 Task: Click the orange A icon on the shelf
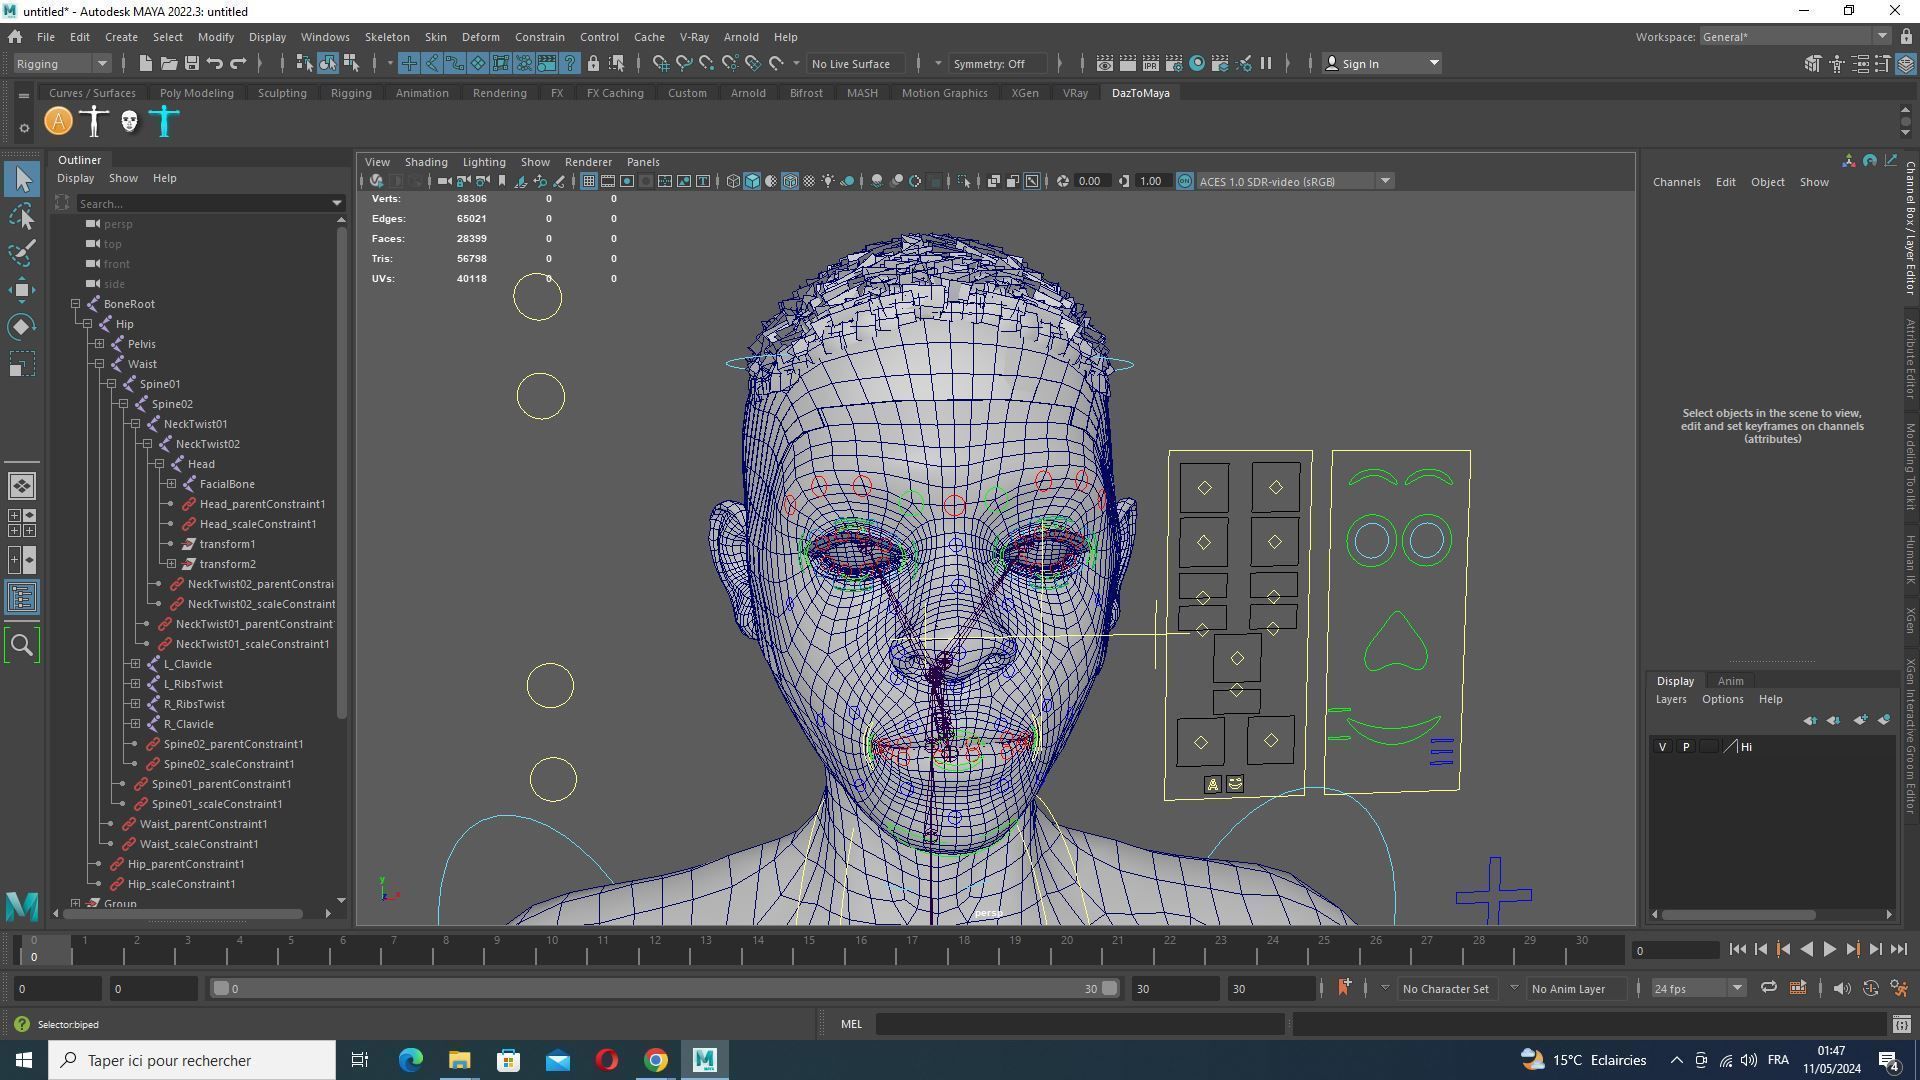click(x=59, y=122)
